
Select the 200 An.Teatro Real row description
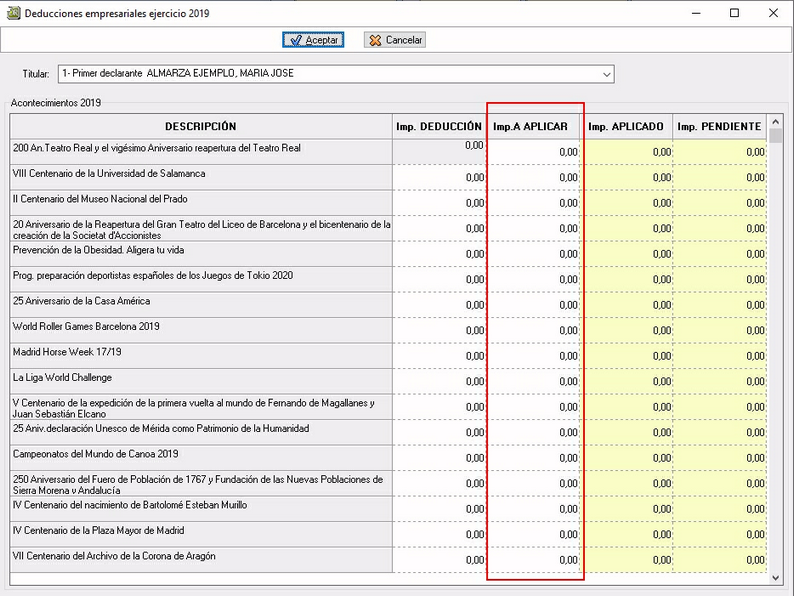point(201,152)
